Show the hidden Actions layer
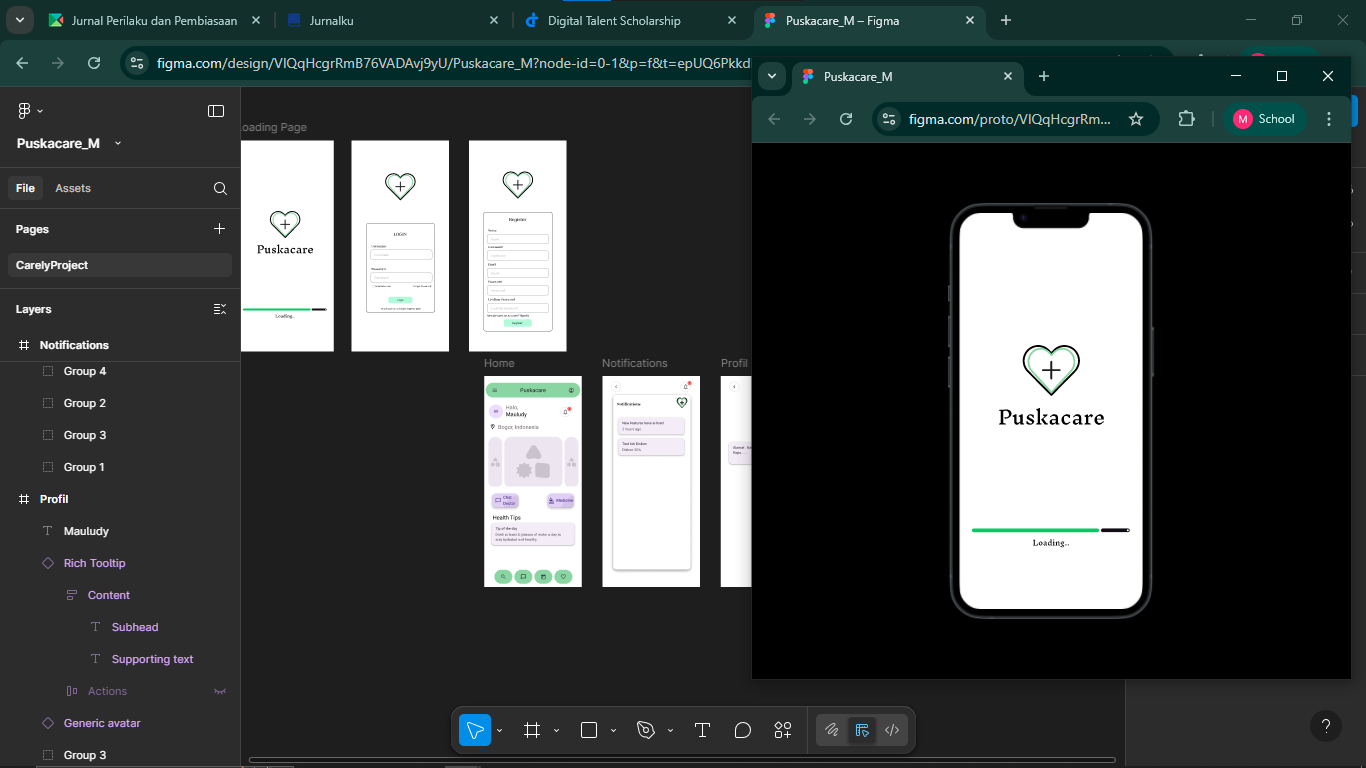1366x768 pixels. tap(220, 691)
